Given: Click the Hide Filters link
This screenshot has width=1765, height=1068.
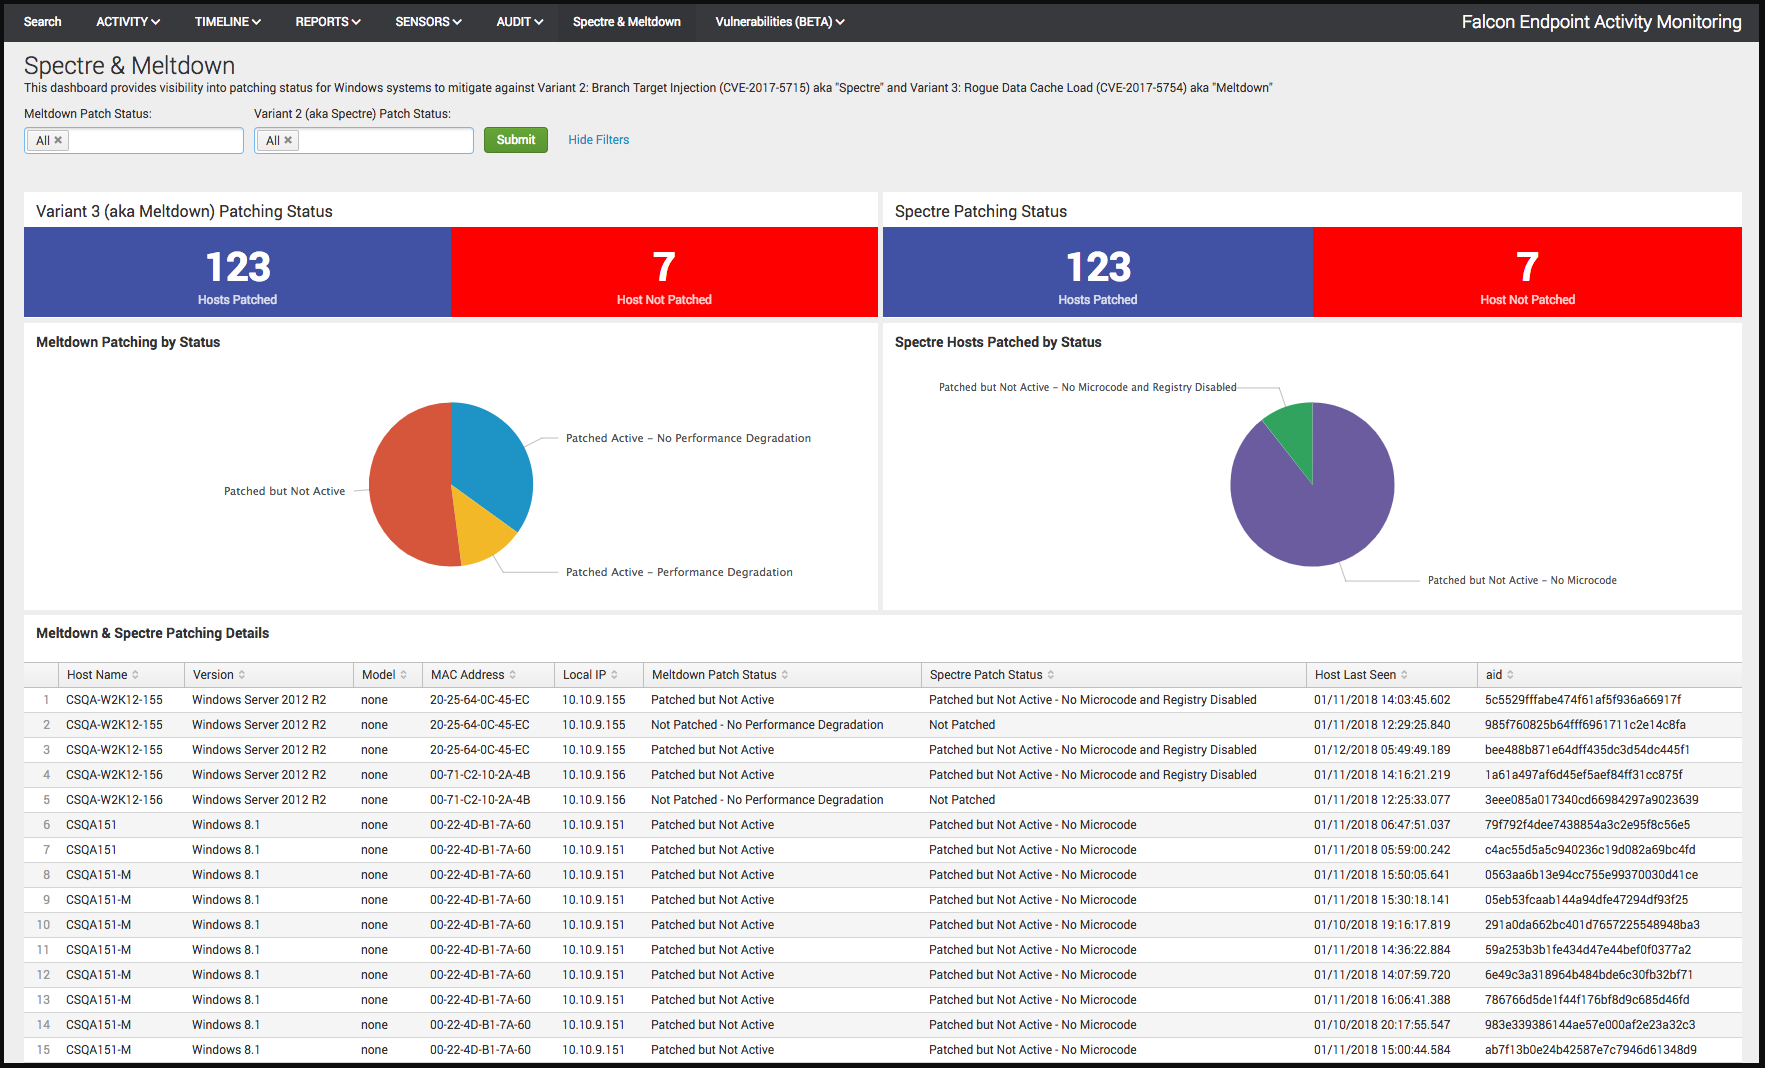Looking at the screenshot, I should (x=598, y=140).
